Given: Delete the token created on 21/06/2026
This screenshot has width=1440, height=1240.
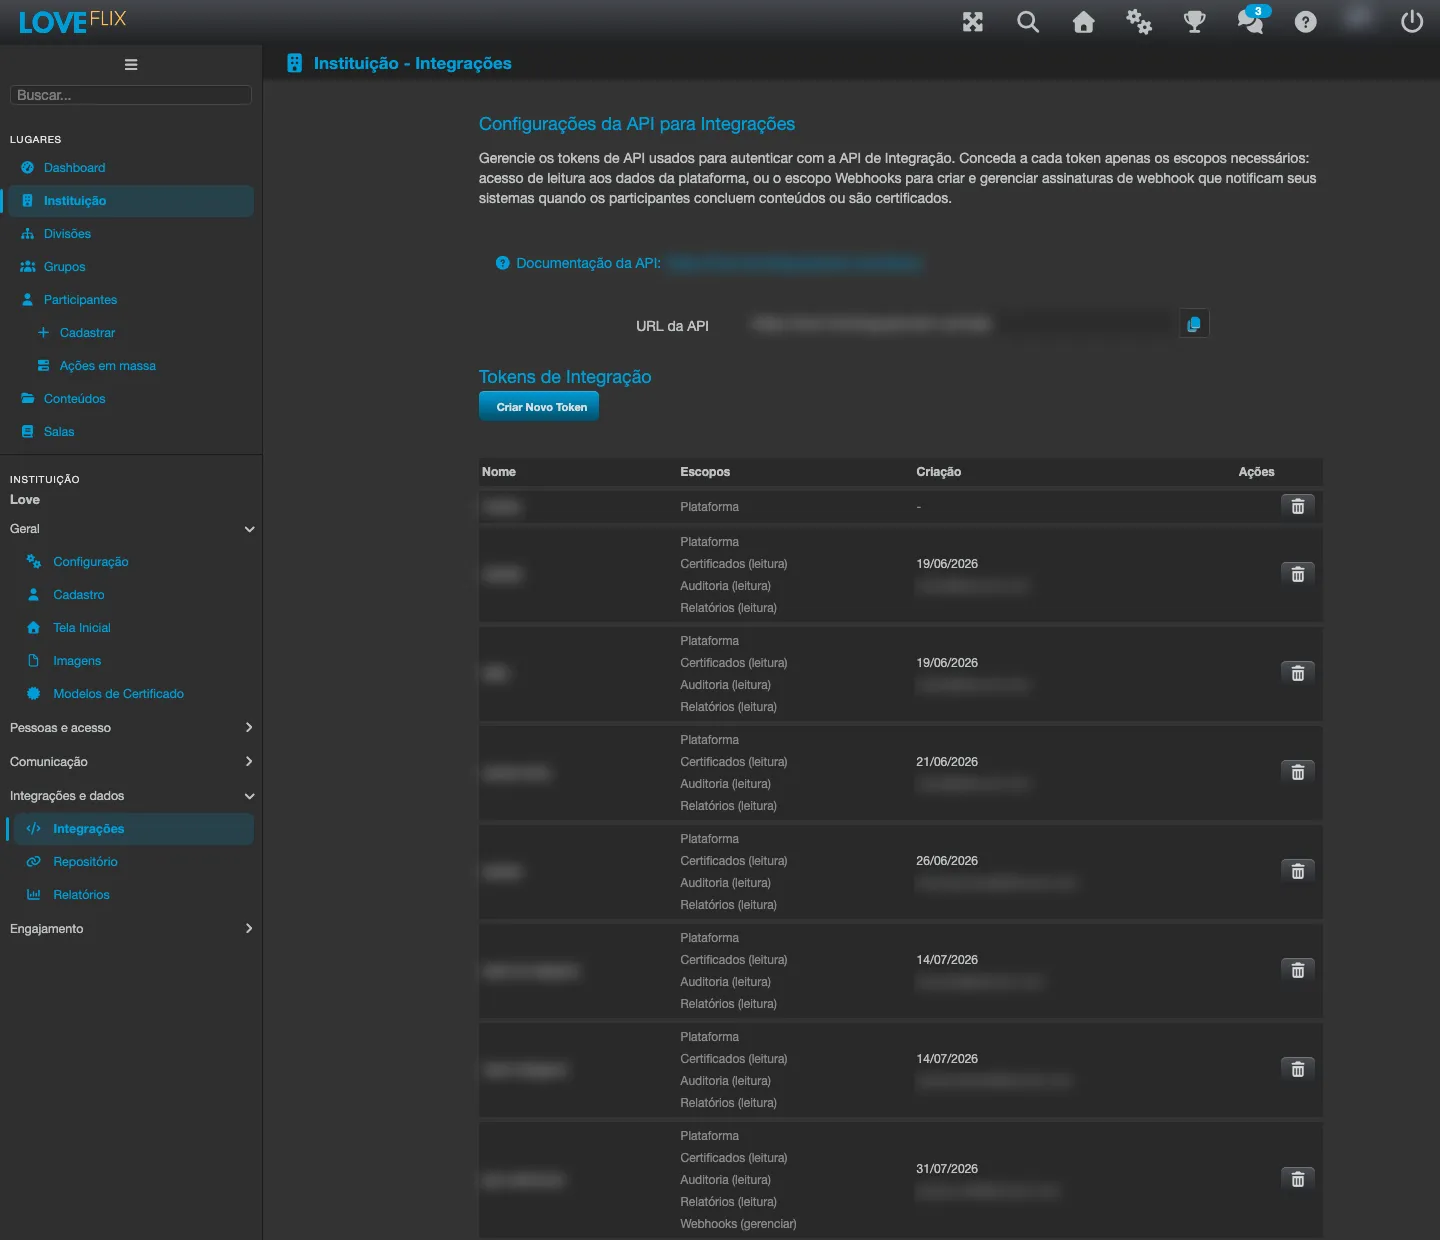Looking at the screenshot, I should tap(1298, 772).
